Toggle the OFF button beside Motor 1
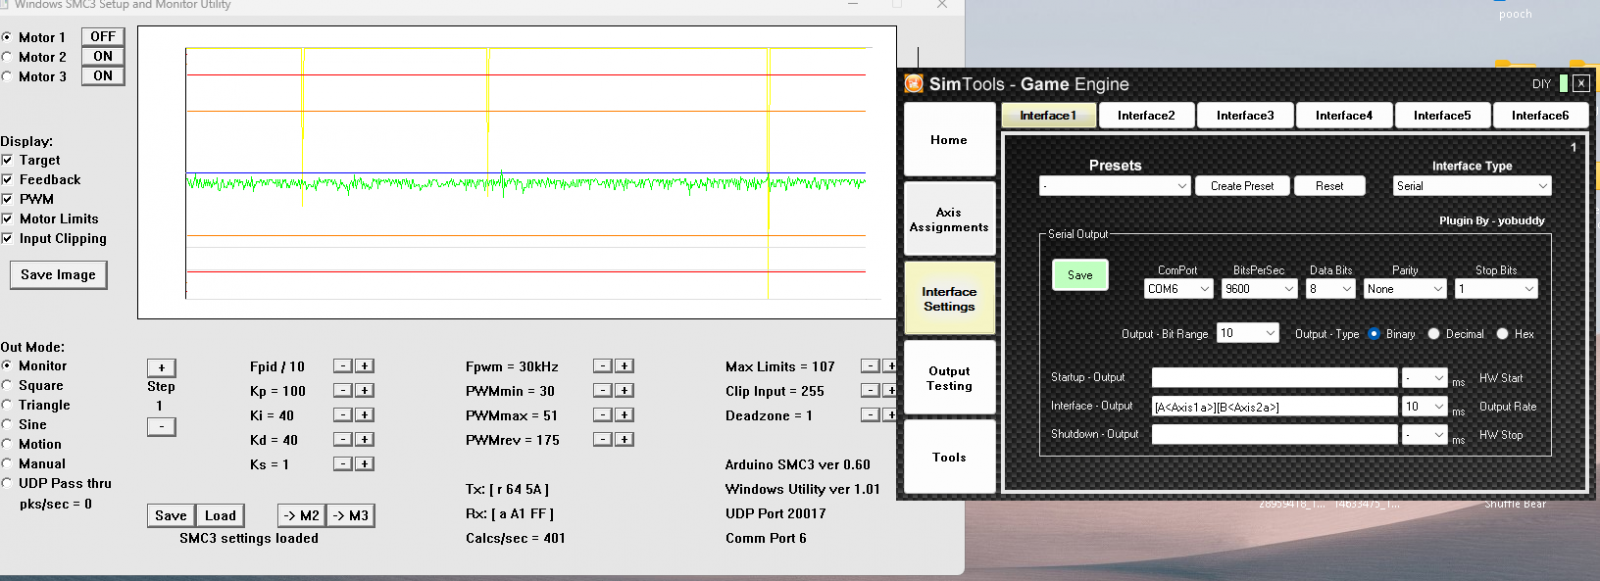Viewport: 1600px width, 581px height. click(x=103, y=37)
